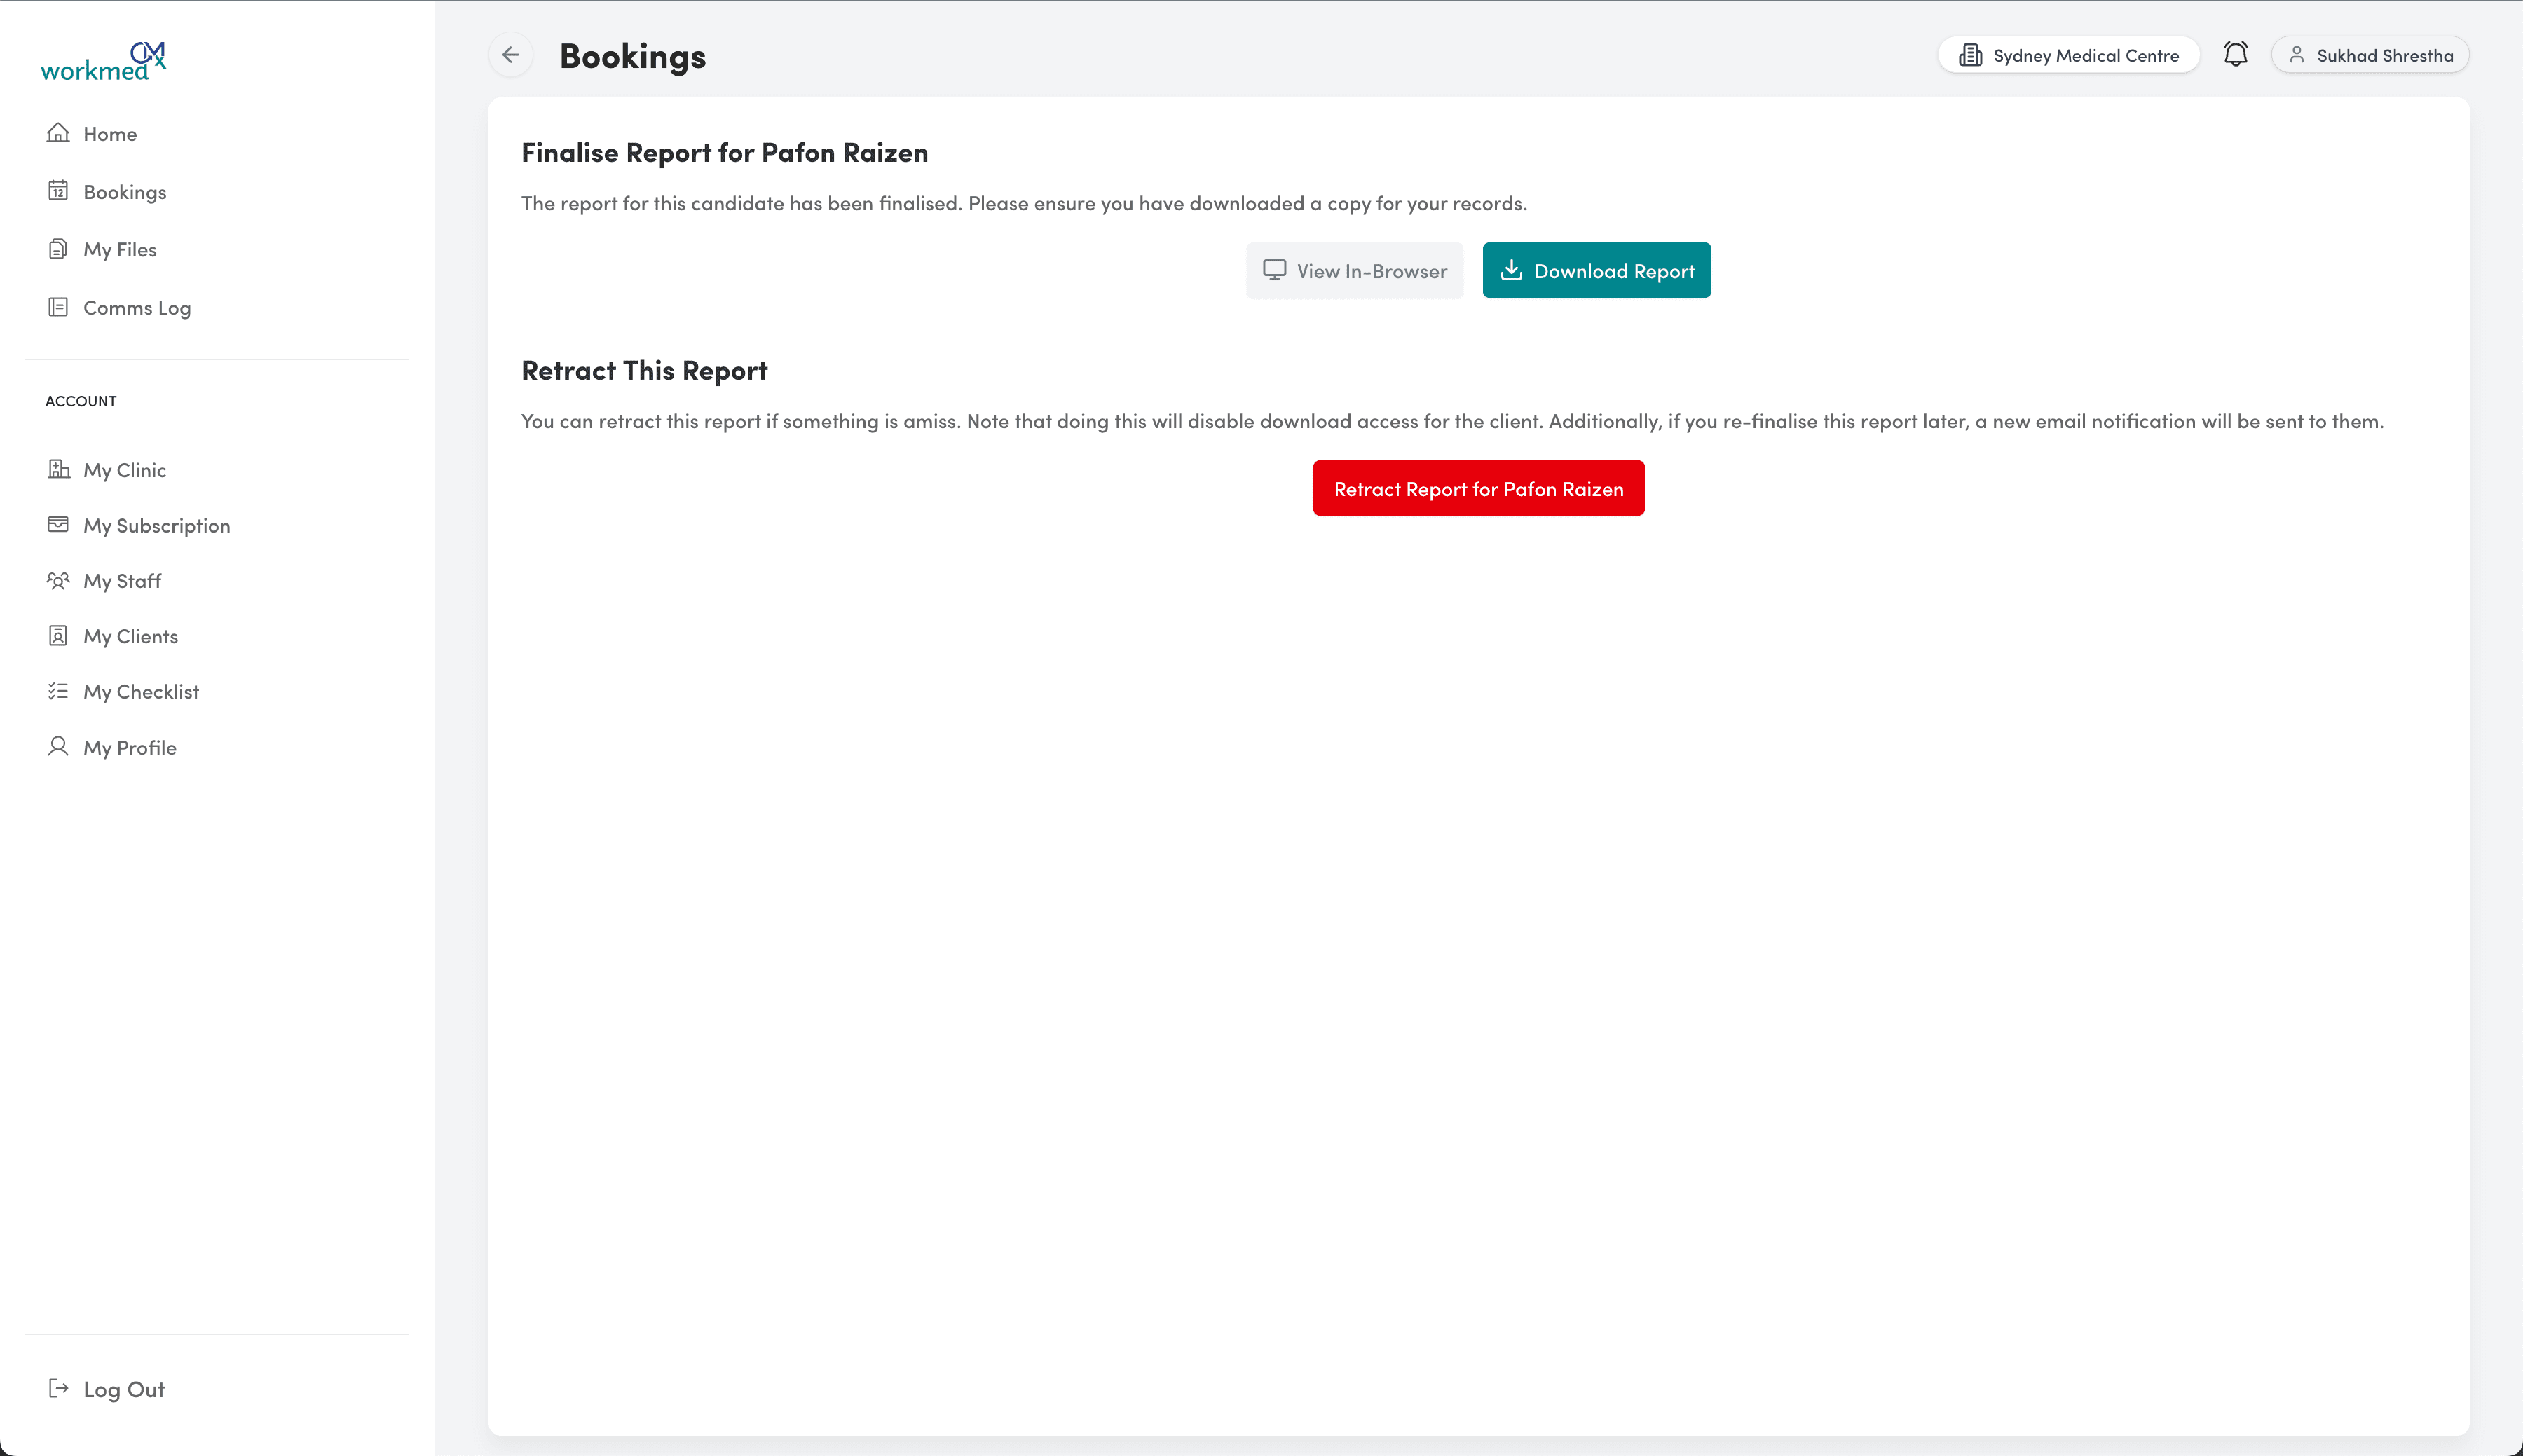This screenshot has width=2523, height=1456.
Task: Open the Sydney Medical Centre selector
Action: (x=2069, y=54)
